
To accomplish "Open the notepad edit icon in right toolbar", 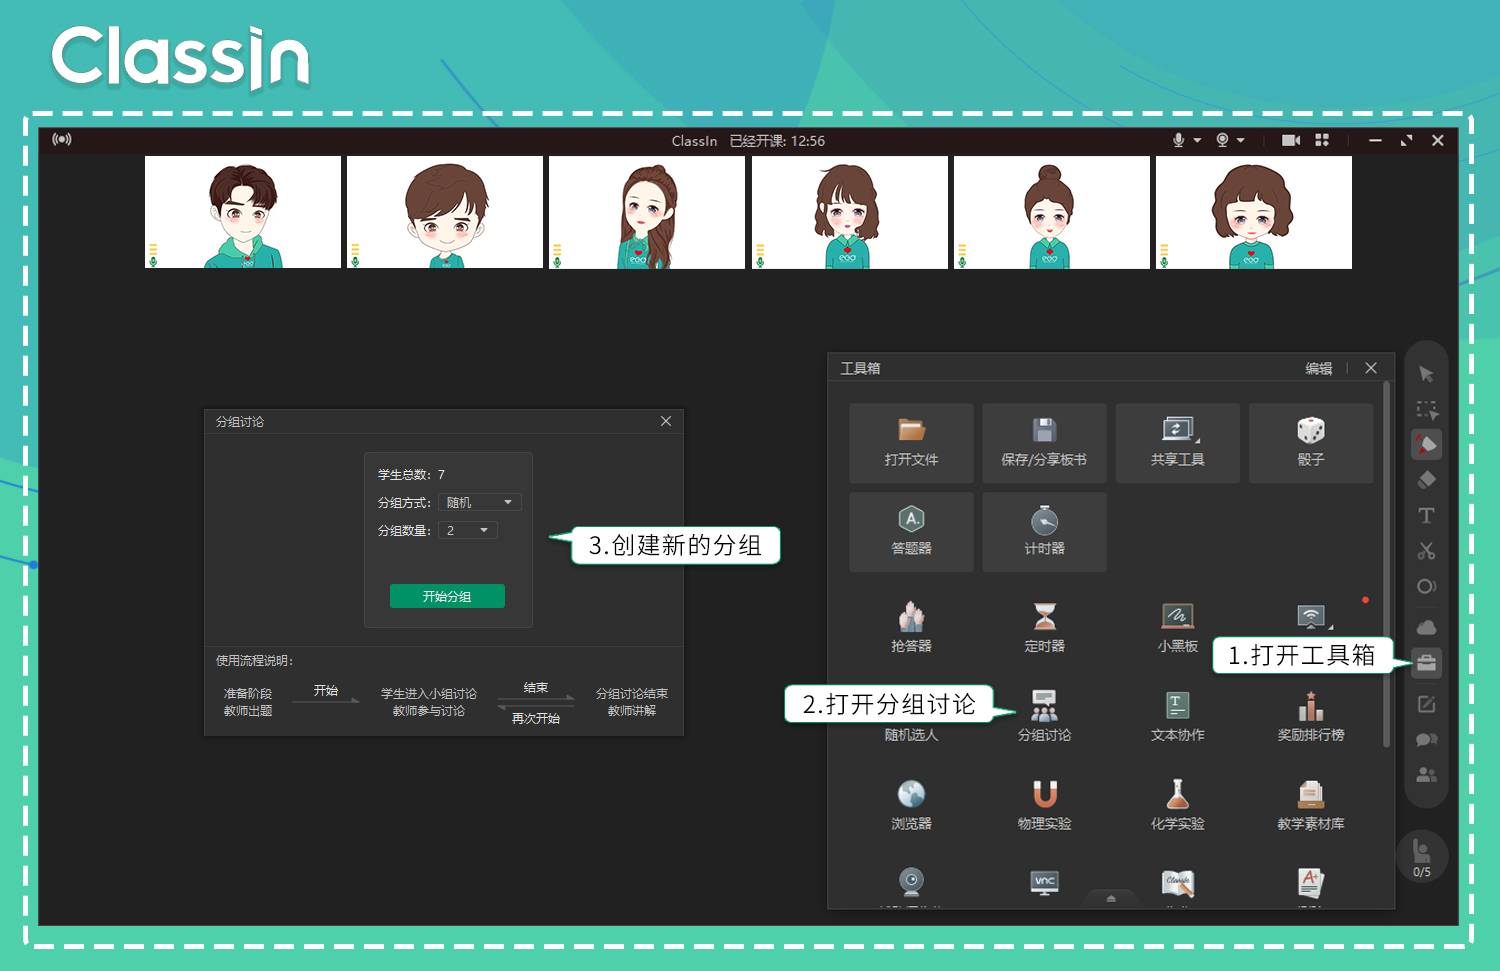I will click(x=1426, y=704).
